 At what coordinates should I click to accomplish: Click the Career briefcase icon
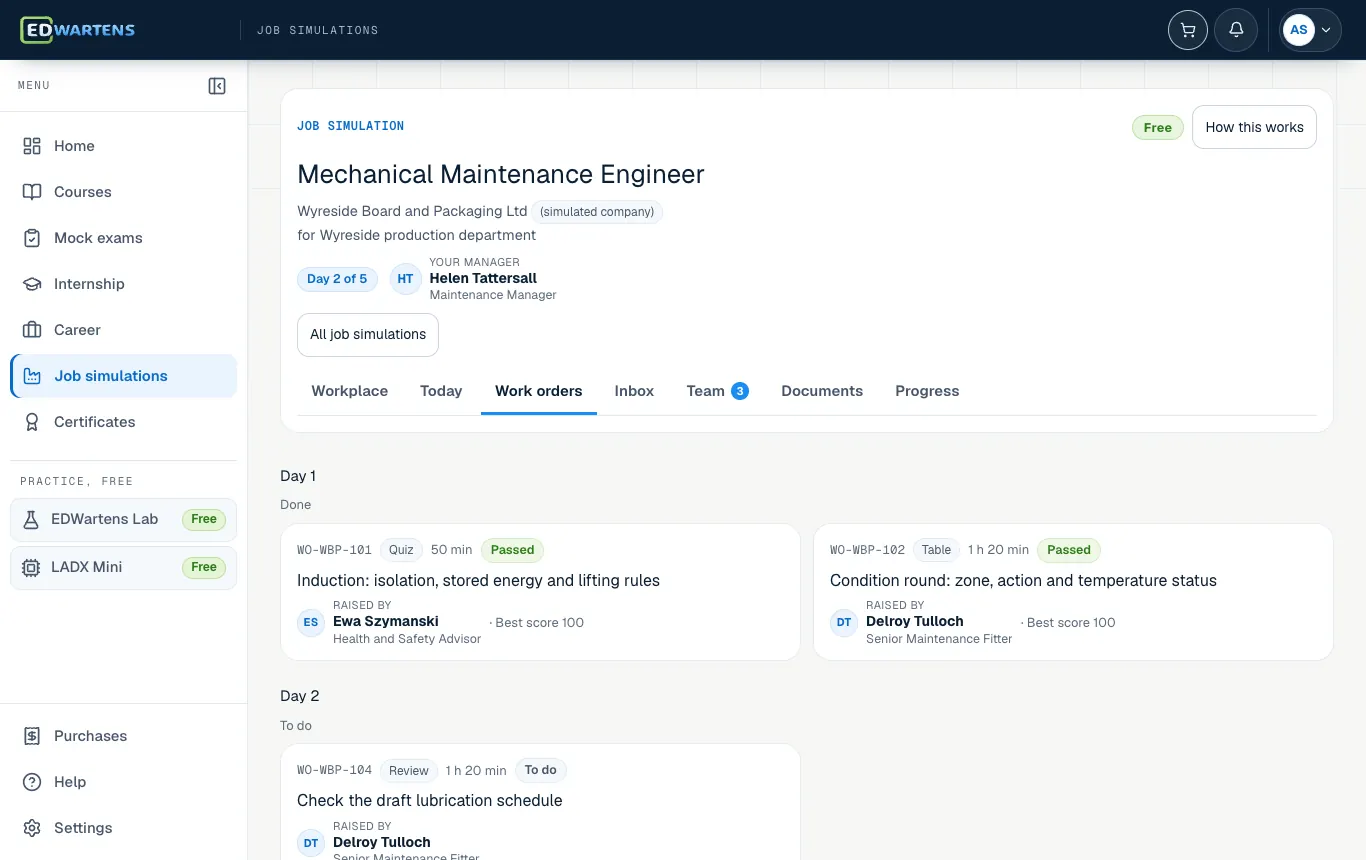(x=32, y=330)
